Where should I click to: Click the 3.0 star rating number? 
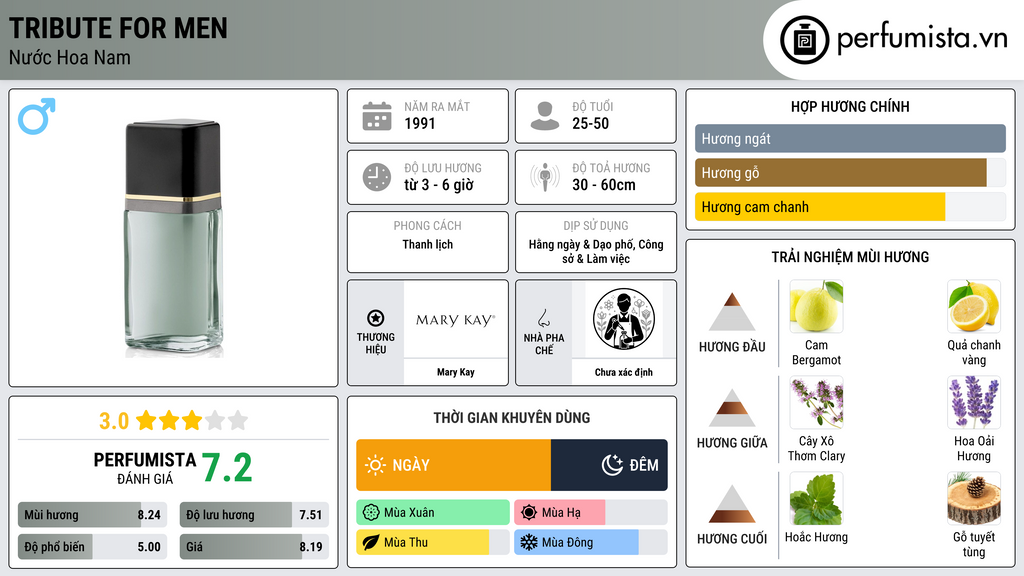pos(114,421)
